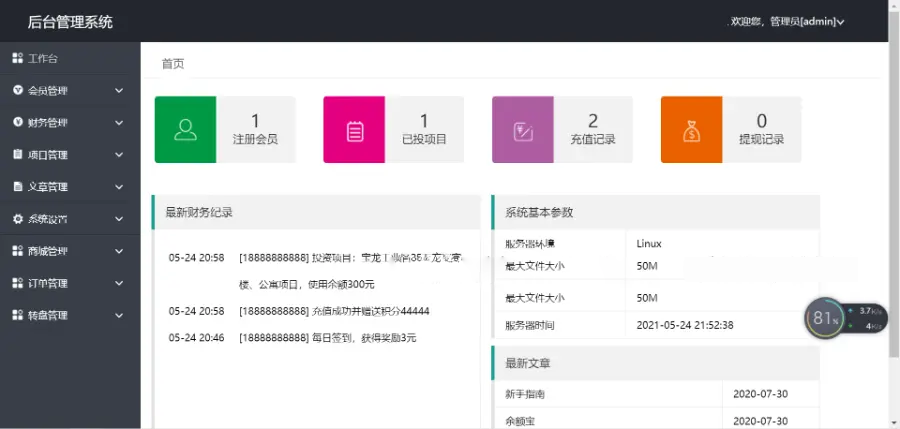Image resolution: width=900 pixels, height=429 pixels.
Task: Click the green registered member user icon
Action: click(185, 130)
